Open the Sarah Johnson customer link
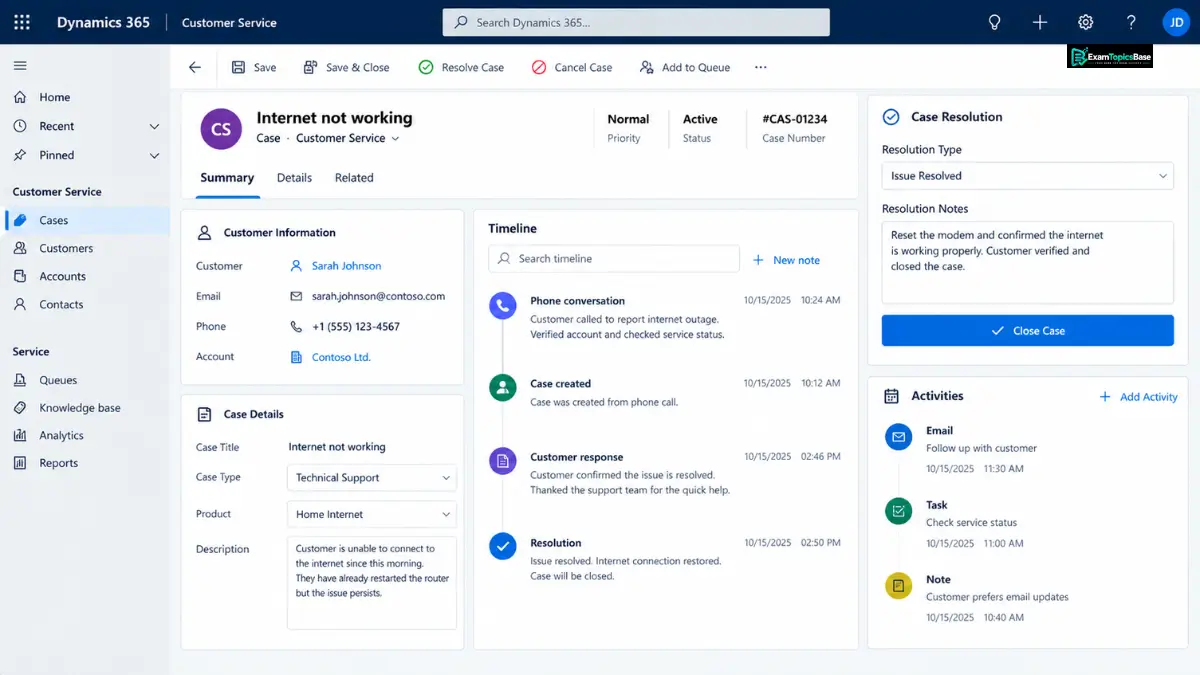 click(346, 266)
